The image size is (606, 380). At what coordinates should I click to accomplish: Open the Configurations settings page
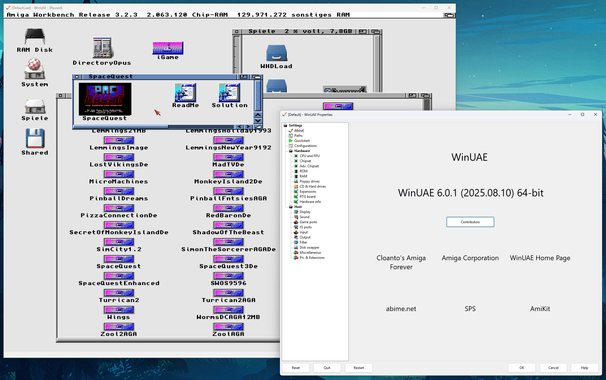click(x=305, y=146)
